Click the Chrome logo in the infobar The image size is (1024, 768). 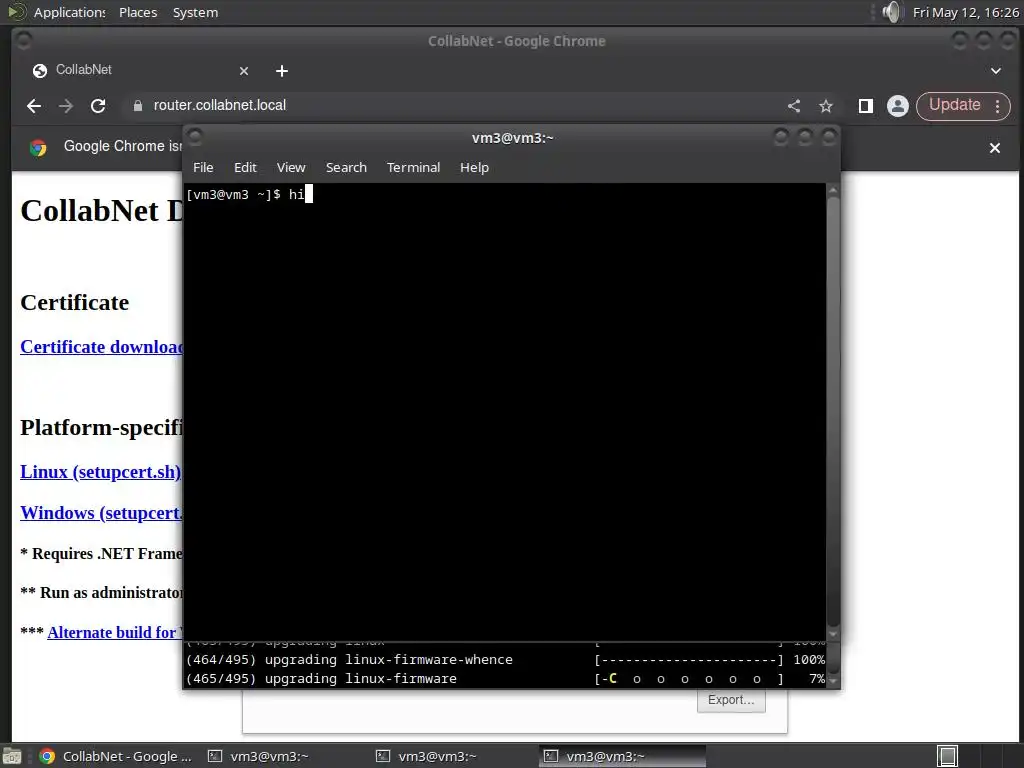(x=38, y=148)
